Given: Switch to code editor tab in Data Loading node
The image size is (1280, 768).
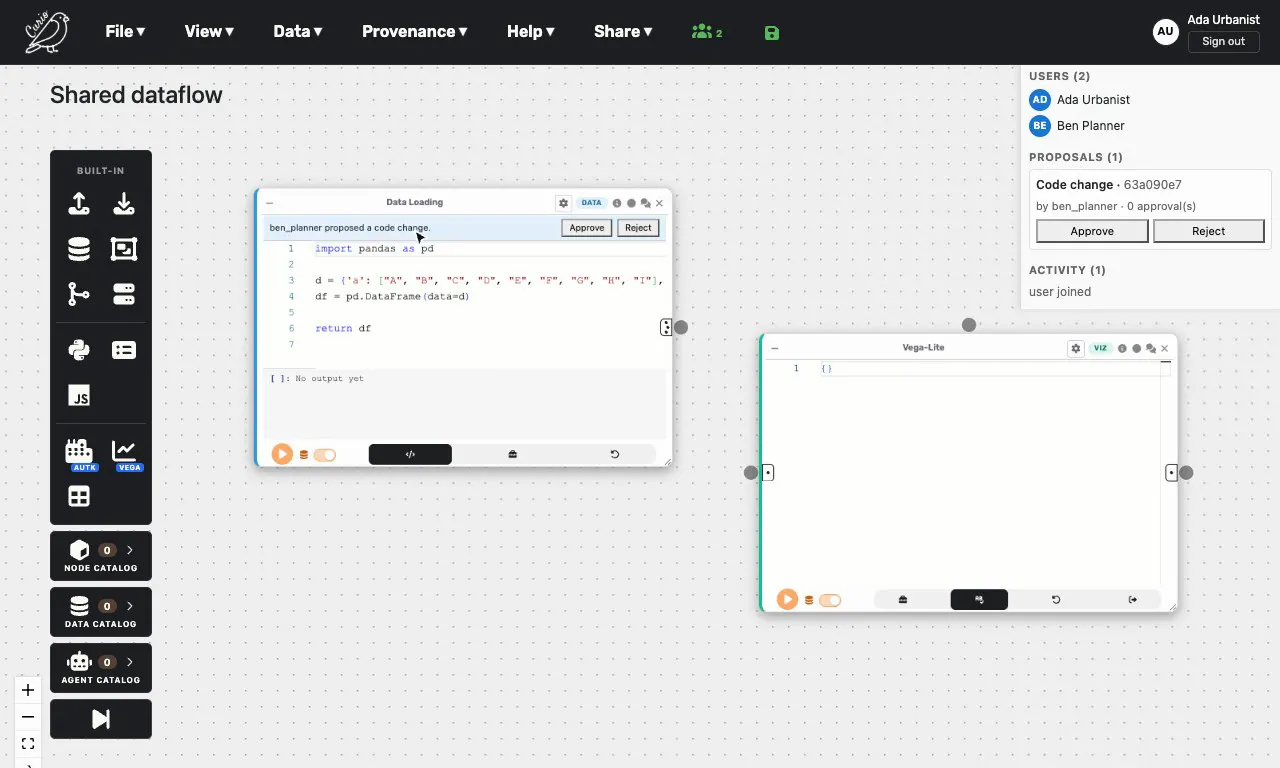Looking at the screenshot, I should click(x=410, y=454).
